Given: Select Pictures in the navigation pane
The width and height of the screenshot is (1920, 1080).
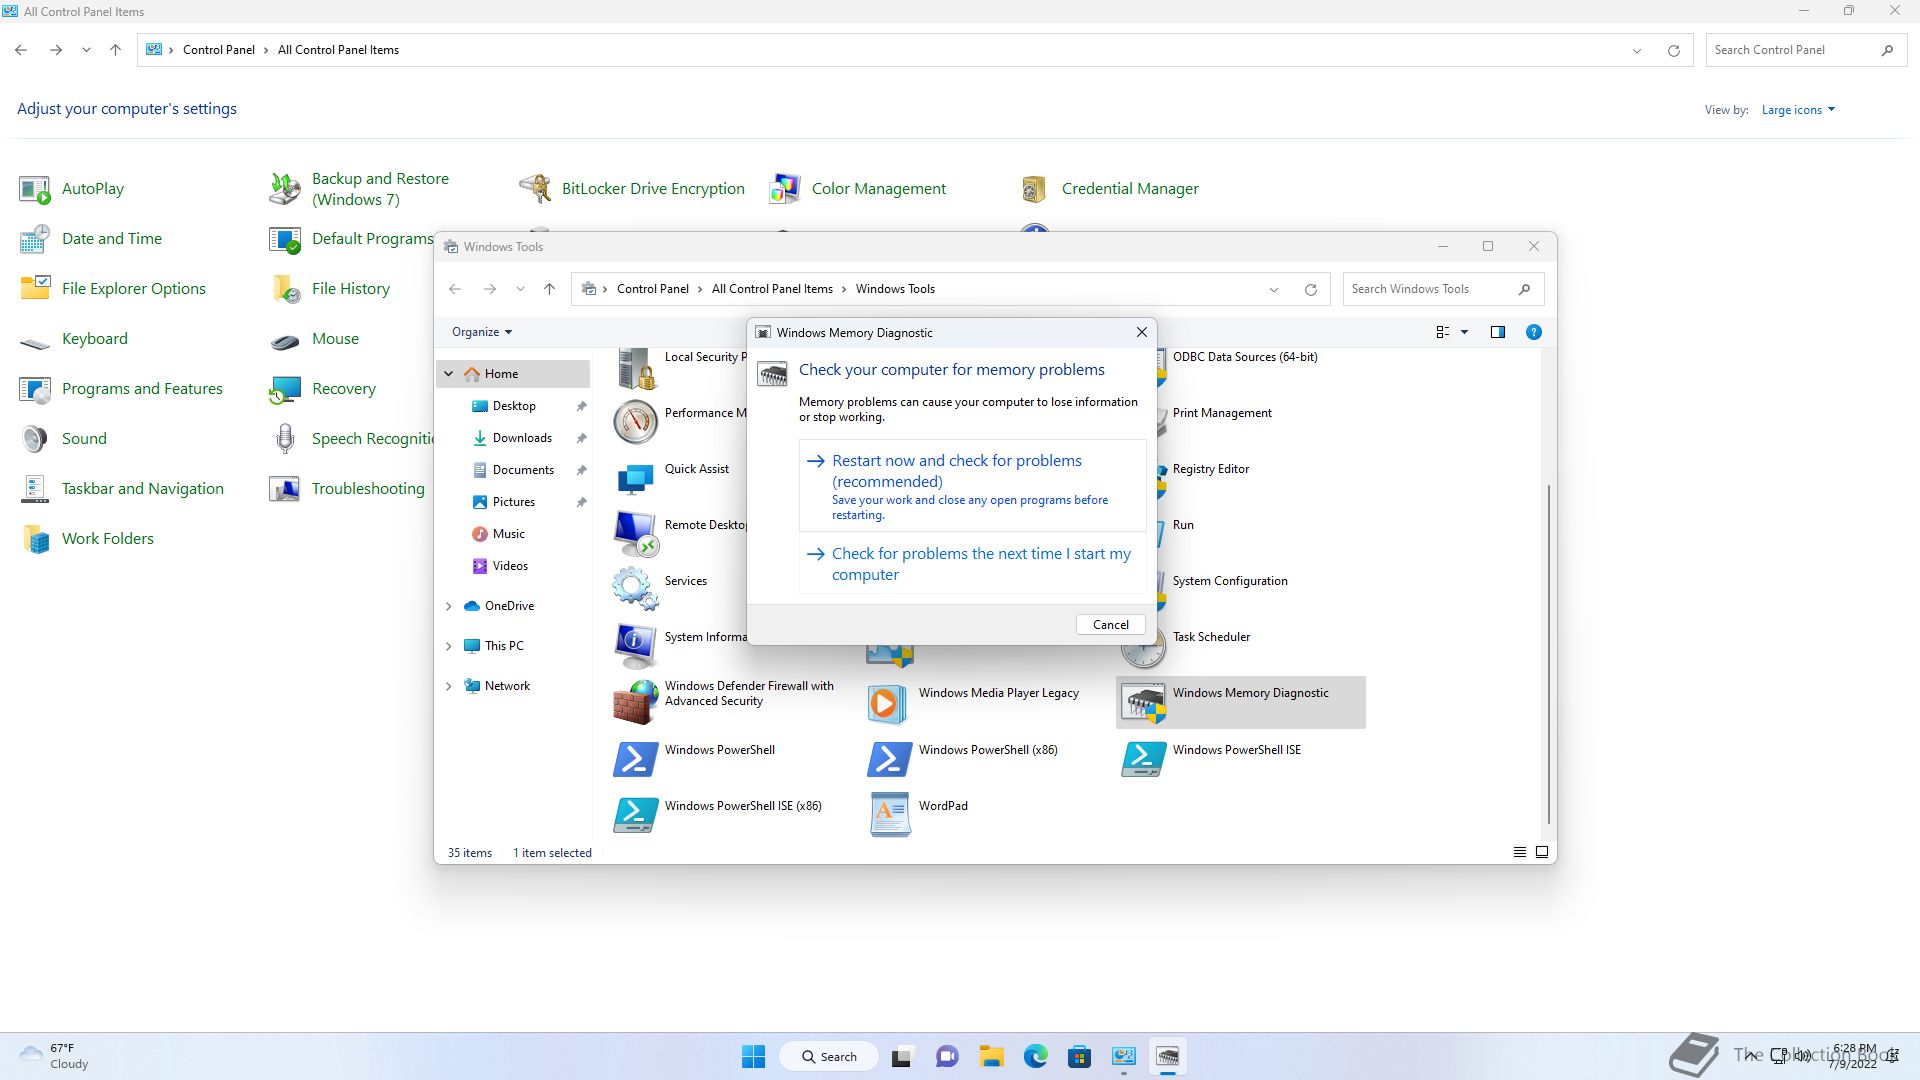Looking at the screenshot, I should 514,502.
